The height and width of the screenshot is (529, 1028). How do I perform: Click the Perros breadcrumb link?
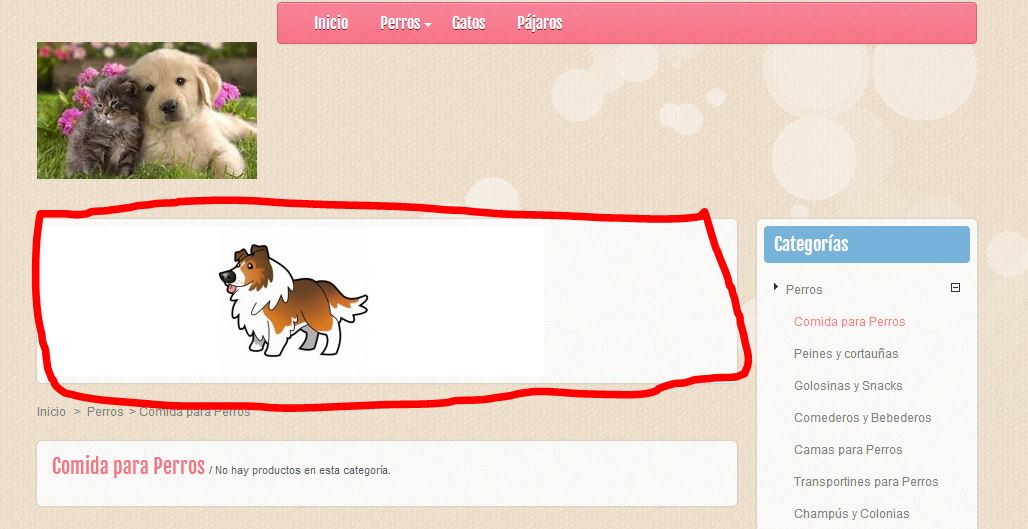pyautogui.click(x=105, y=412)
